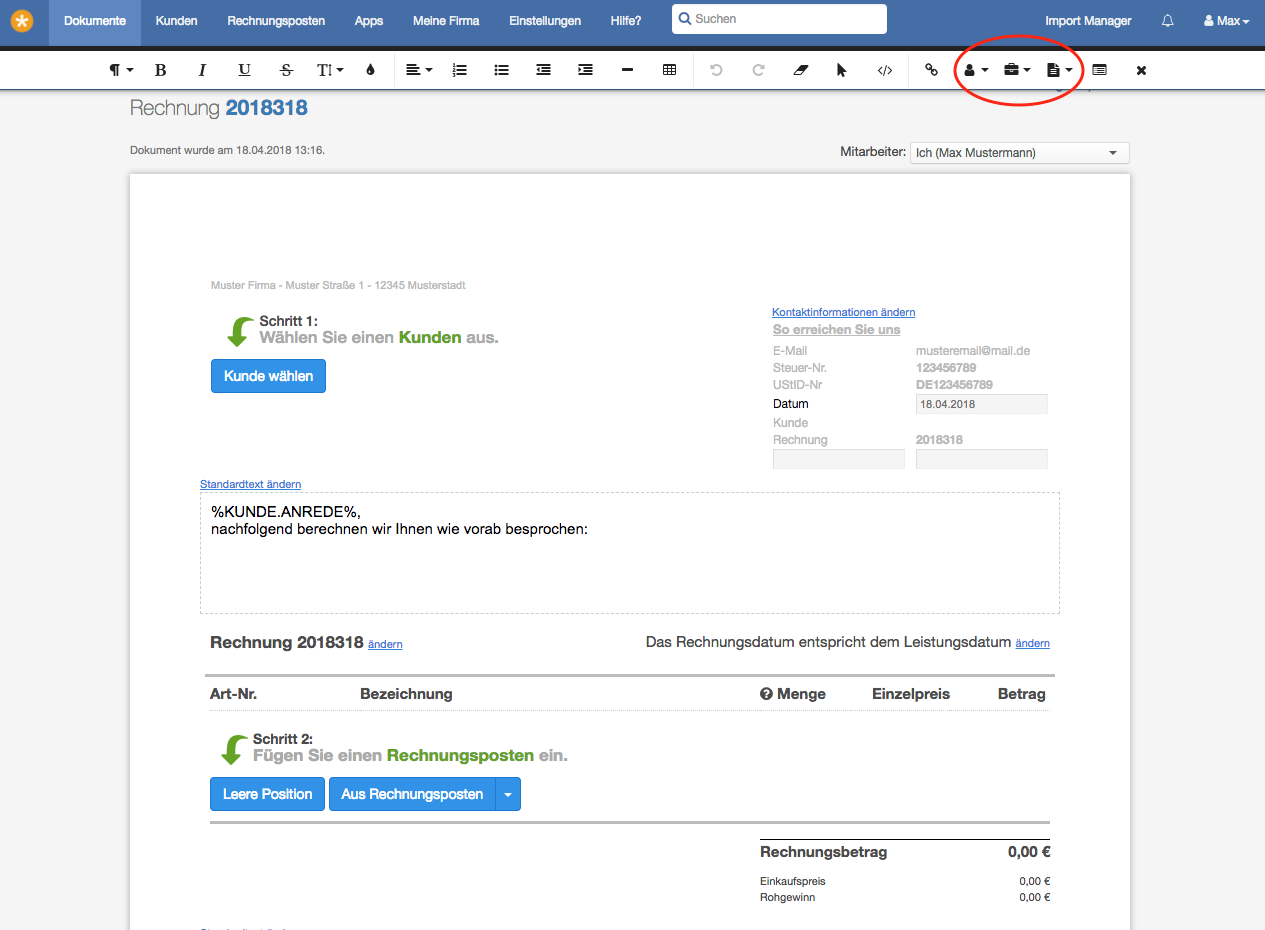1265x930 pixels.
Task: Open the notifications bell
Action: coord(1167,21)
